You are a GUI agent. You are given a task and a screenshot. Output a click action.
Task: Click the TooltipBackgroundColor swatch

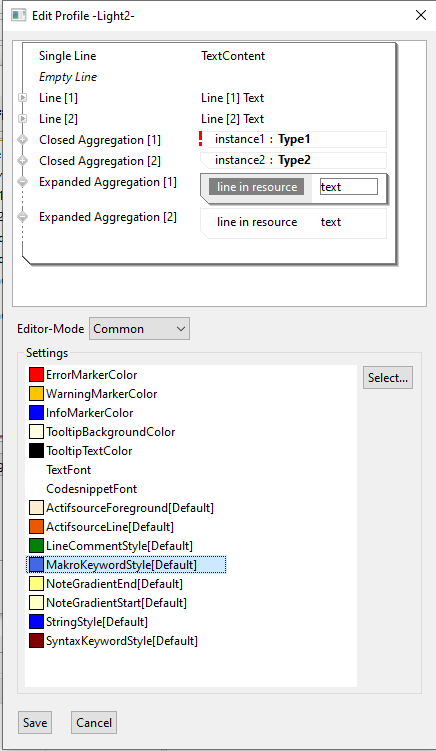36,432
